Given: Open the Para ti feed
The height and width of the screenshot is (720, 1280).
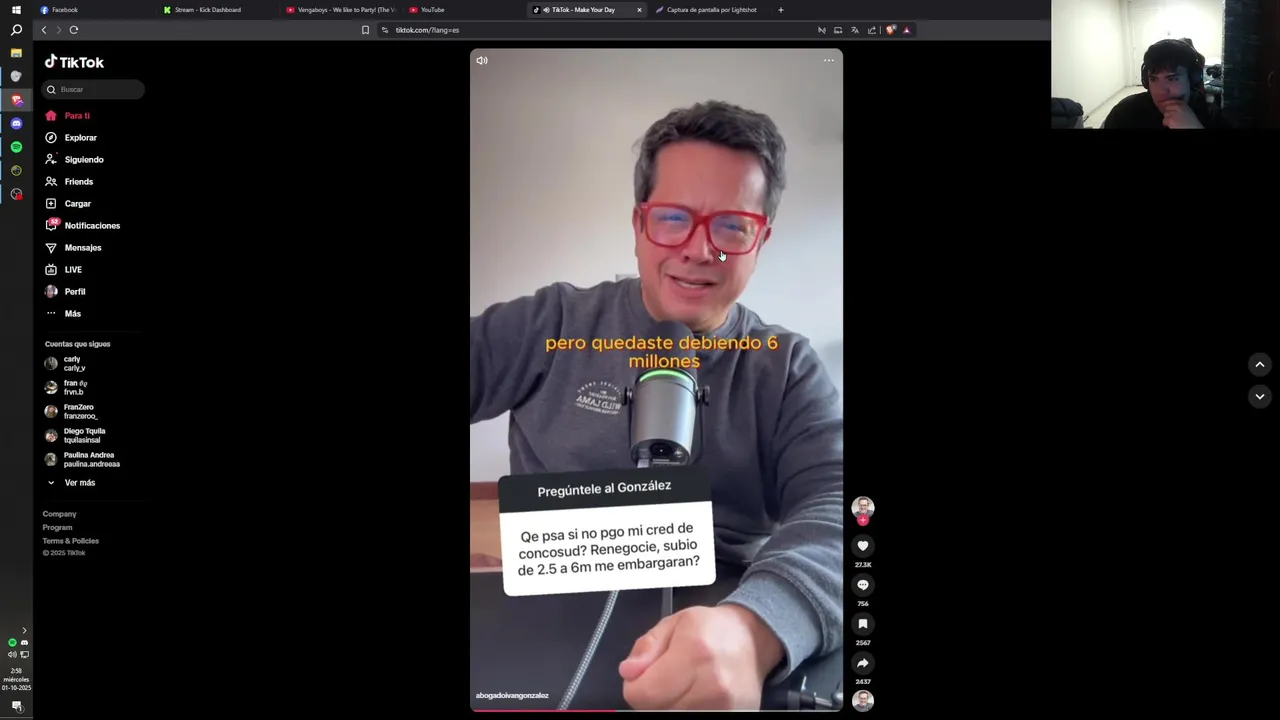Looking at the screenshot, I should click(67, 116).
